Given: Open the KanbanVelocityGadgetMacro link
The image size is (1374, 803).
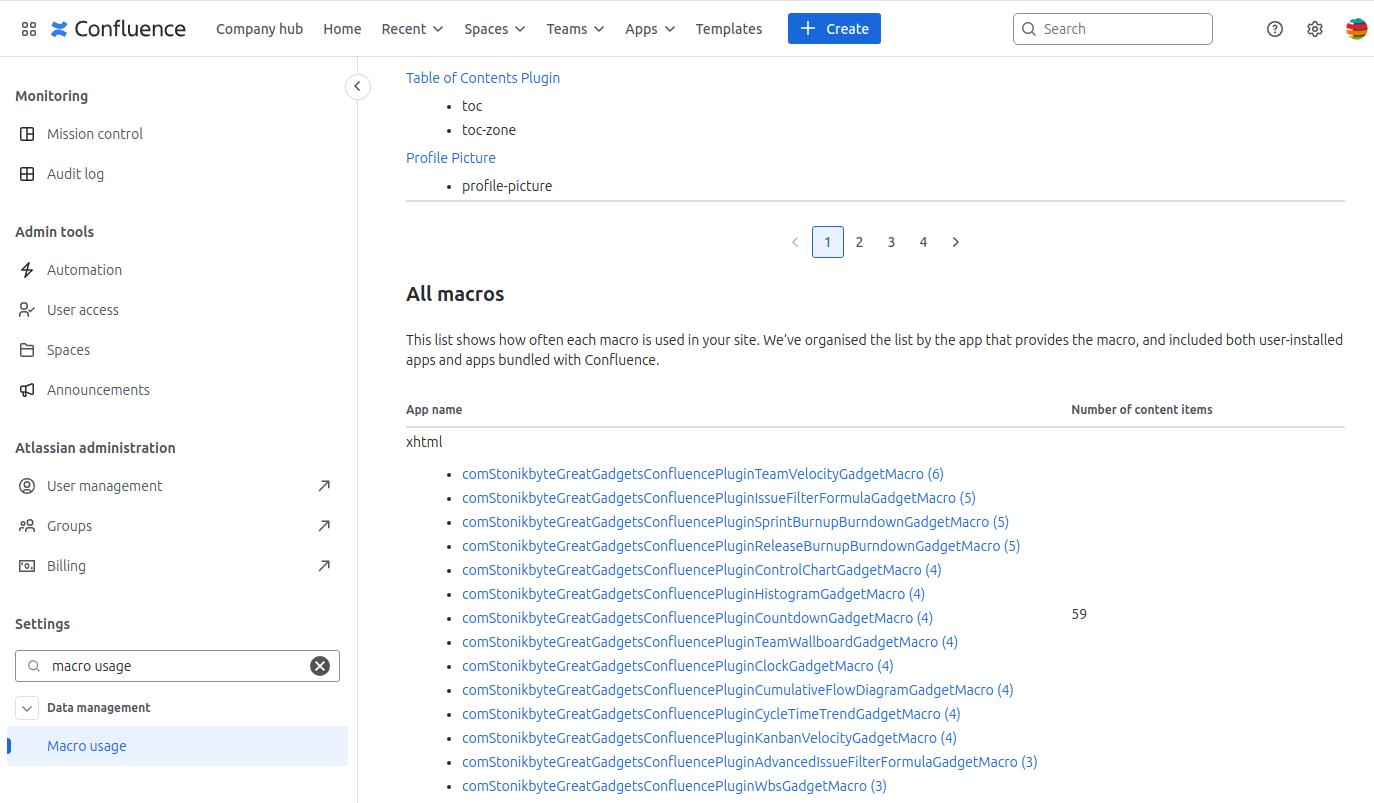Looking at the screenshot, I should (x=709, y=738).
